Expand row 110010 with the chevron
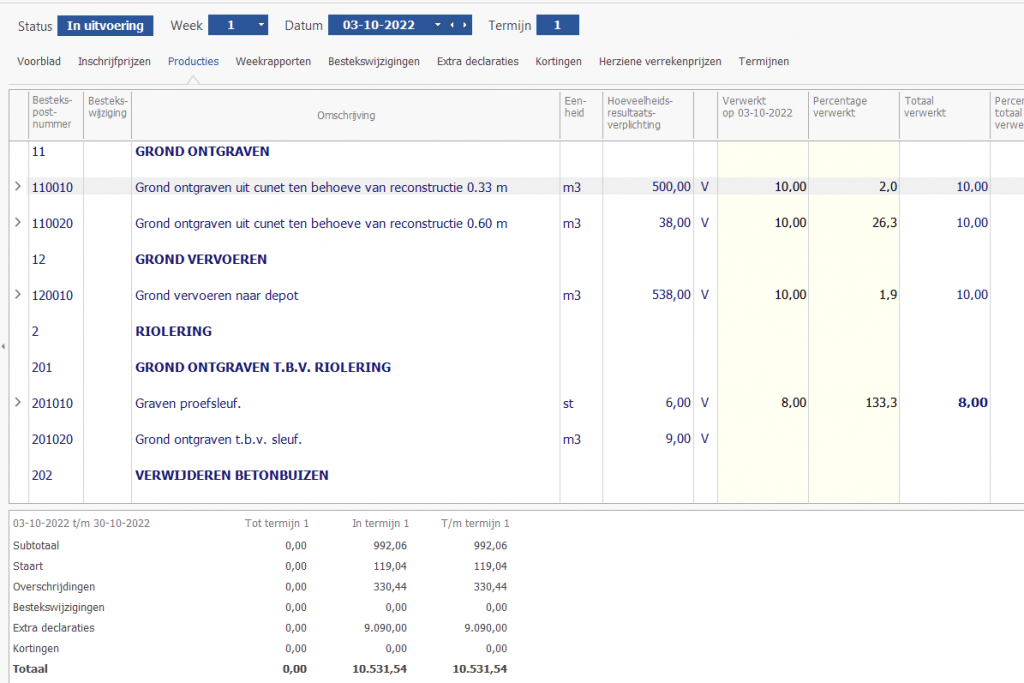The image size is (1024, 683). tap(17, 187)
